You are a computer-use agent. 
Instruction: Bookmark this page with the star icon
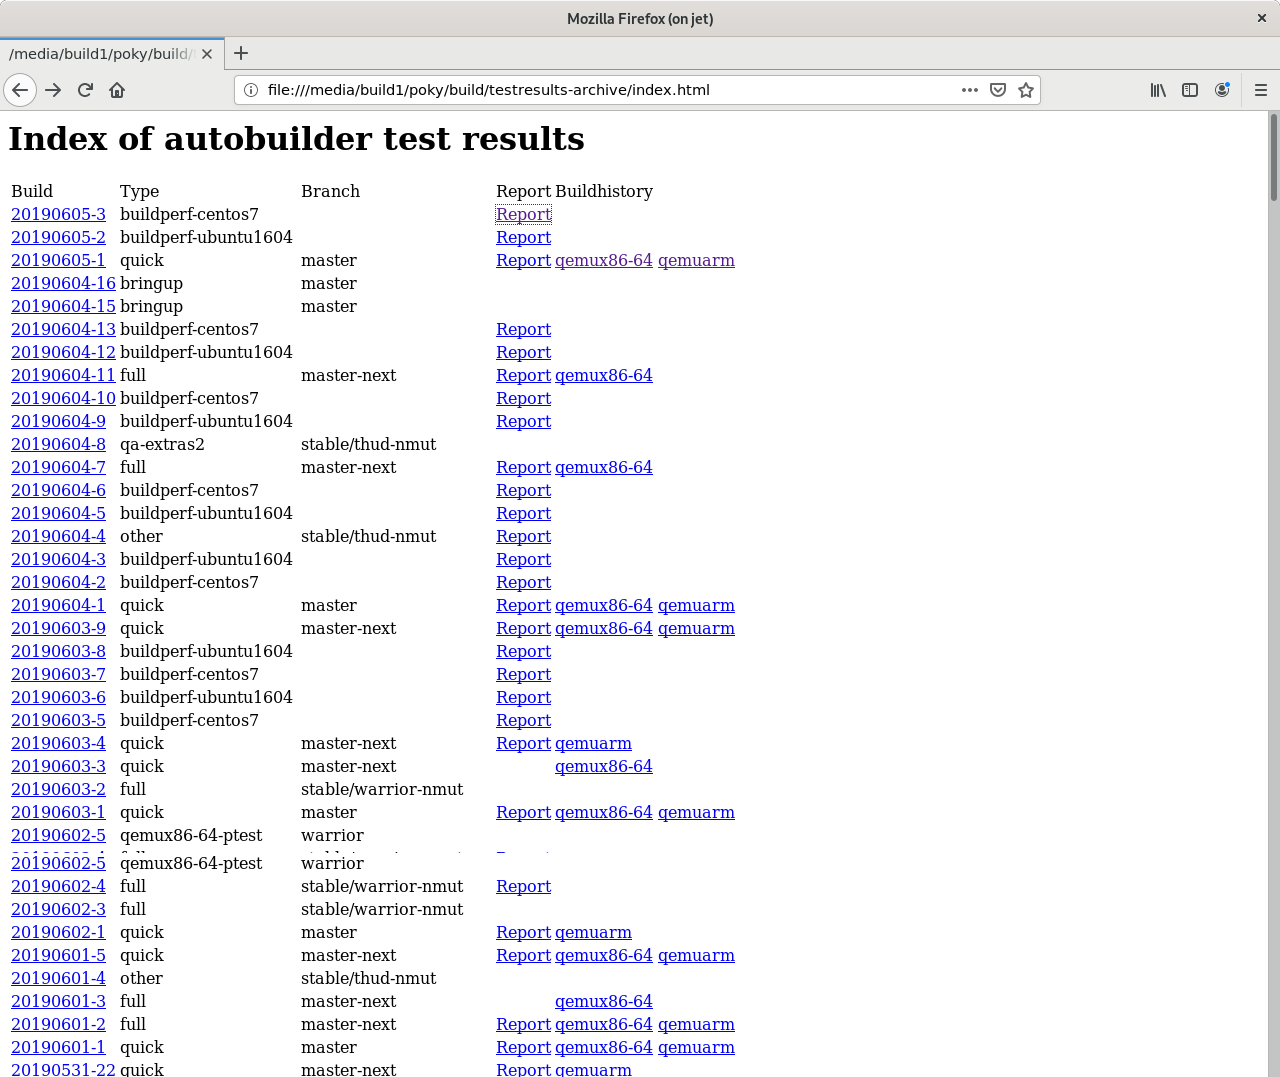pyautogui.click(x=1025, y=90)
